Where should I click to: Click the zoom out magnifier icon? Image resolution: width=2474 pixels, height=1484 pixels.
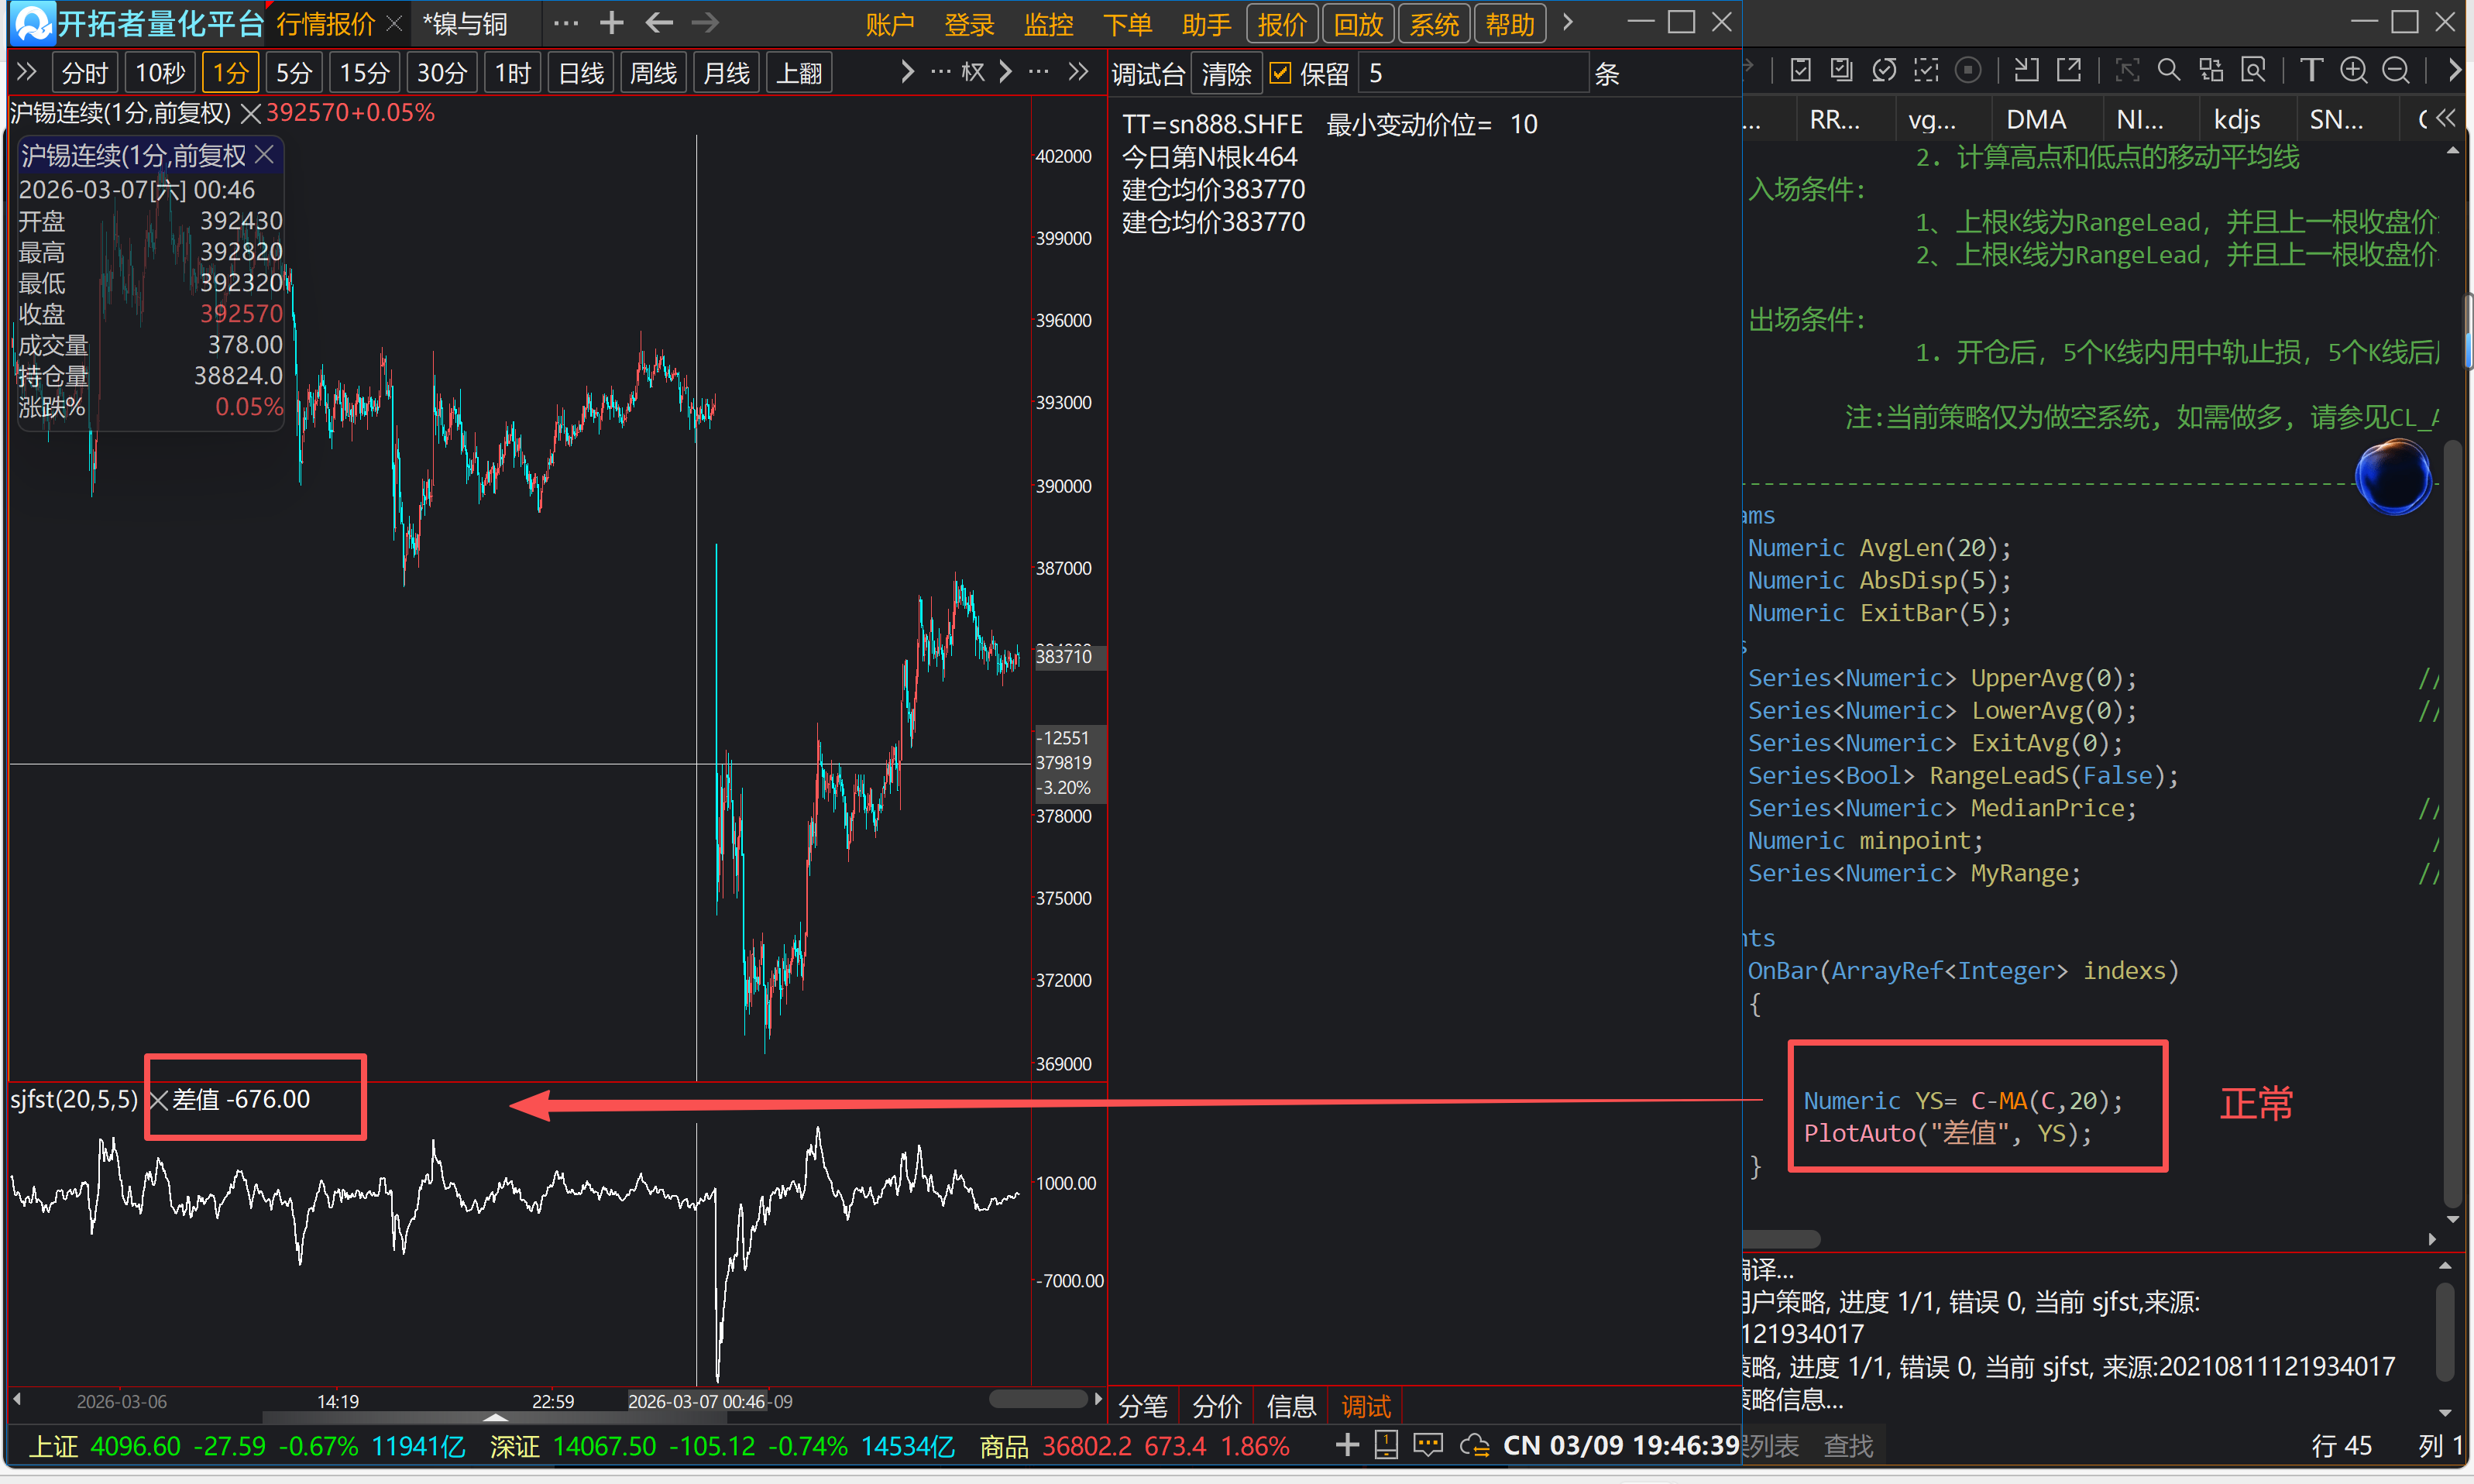tap(2395, 70)
